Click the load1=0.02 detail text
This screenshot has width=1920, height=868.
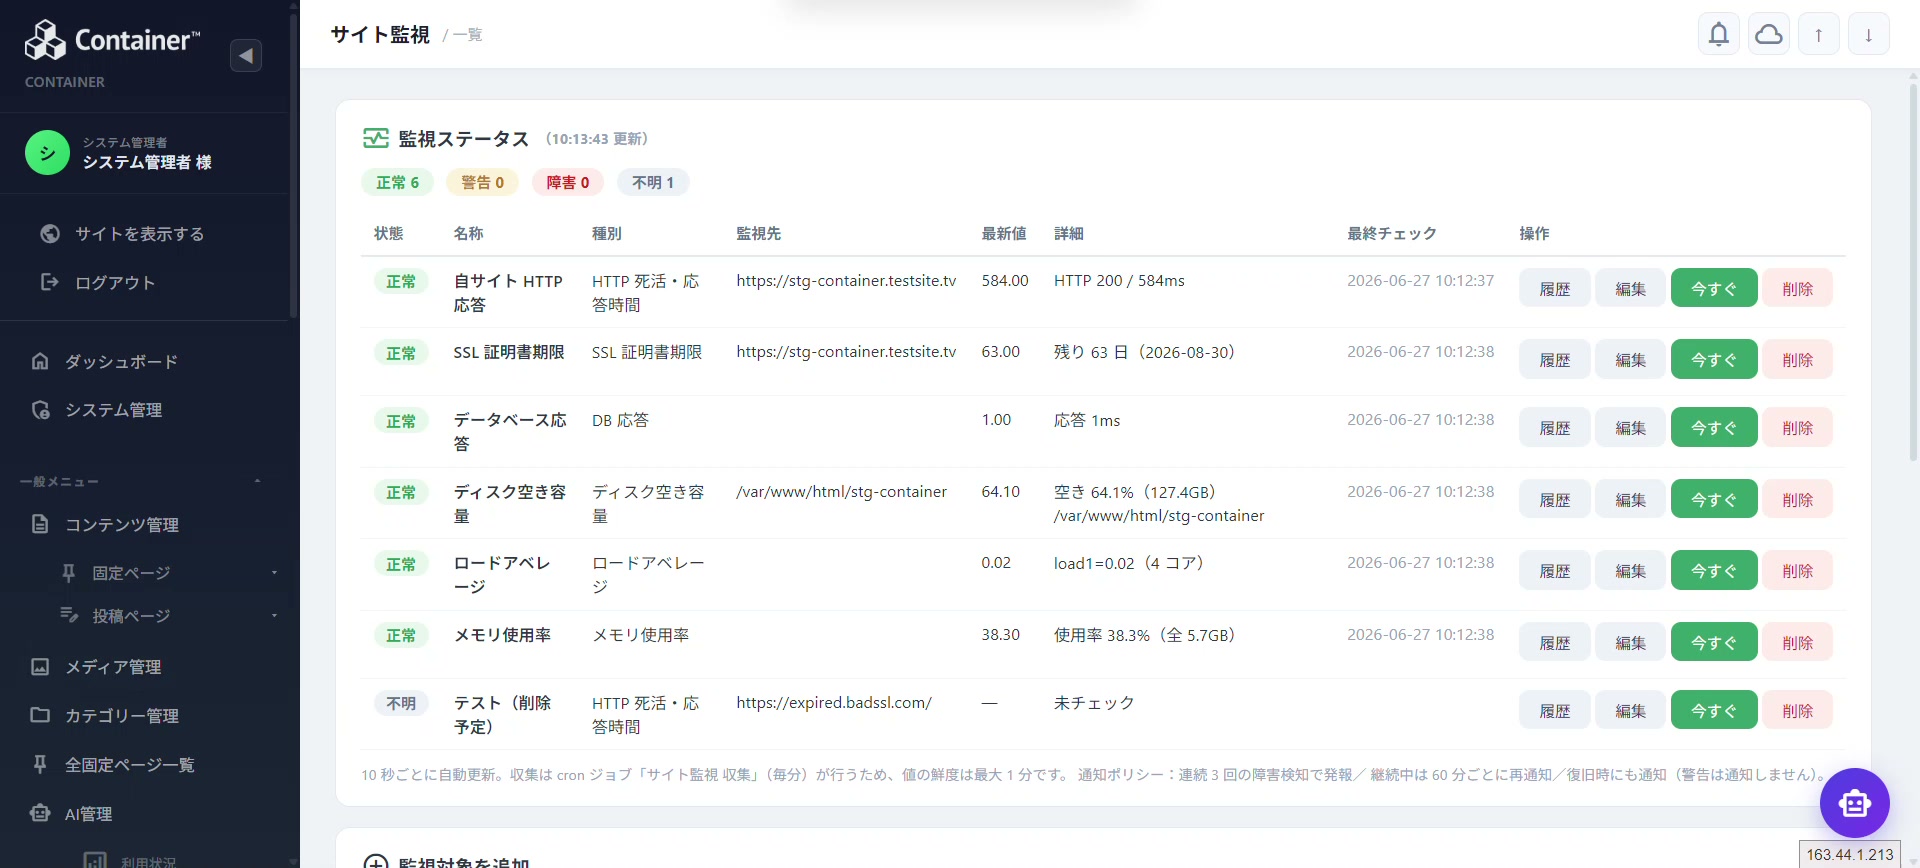(x=1128, y=563)
